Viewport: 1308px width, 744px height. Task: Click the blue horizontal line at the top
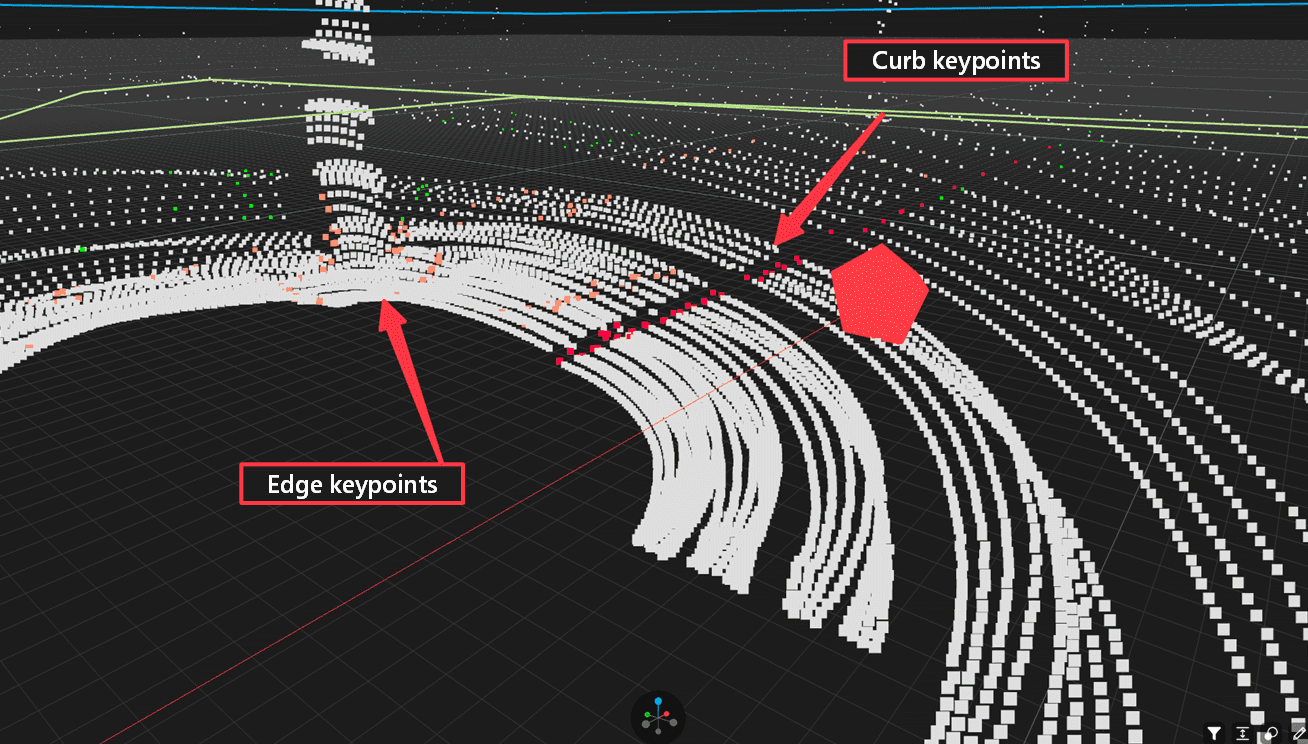pyautogui.click(x=650, y=10)
